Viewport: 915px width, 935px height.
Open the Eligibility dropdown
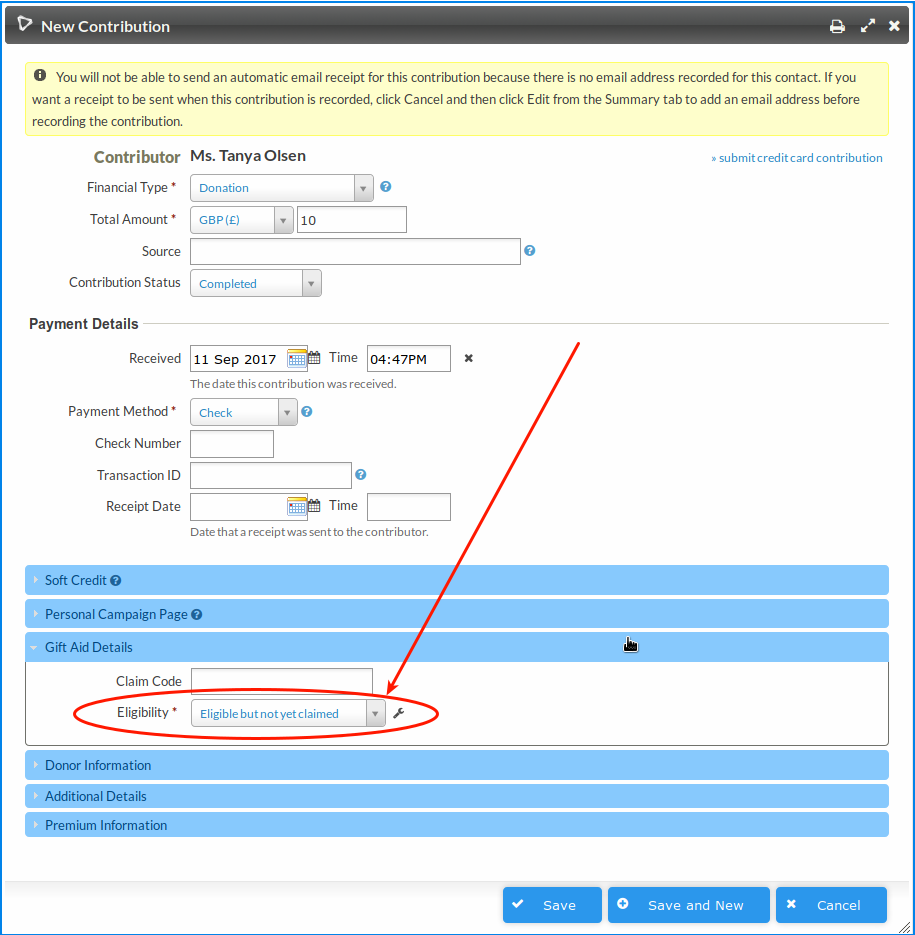[287, 713]
